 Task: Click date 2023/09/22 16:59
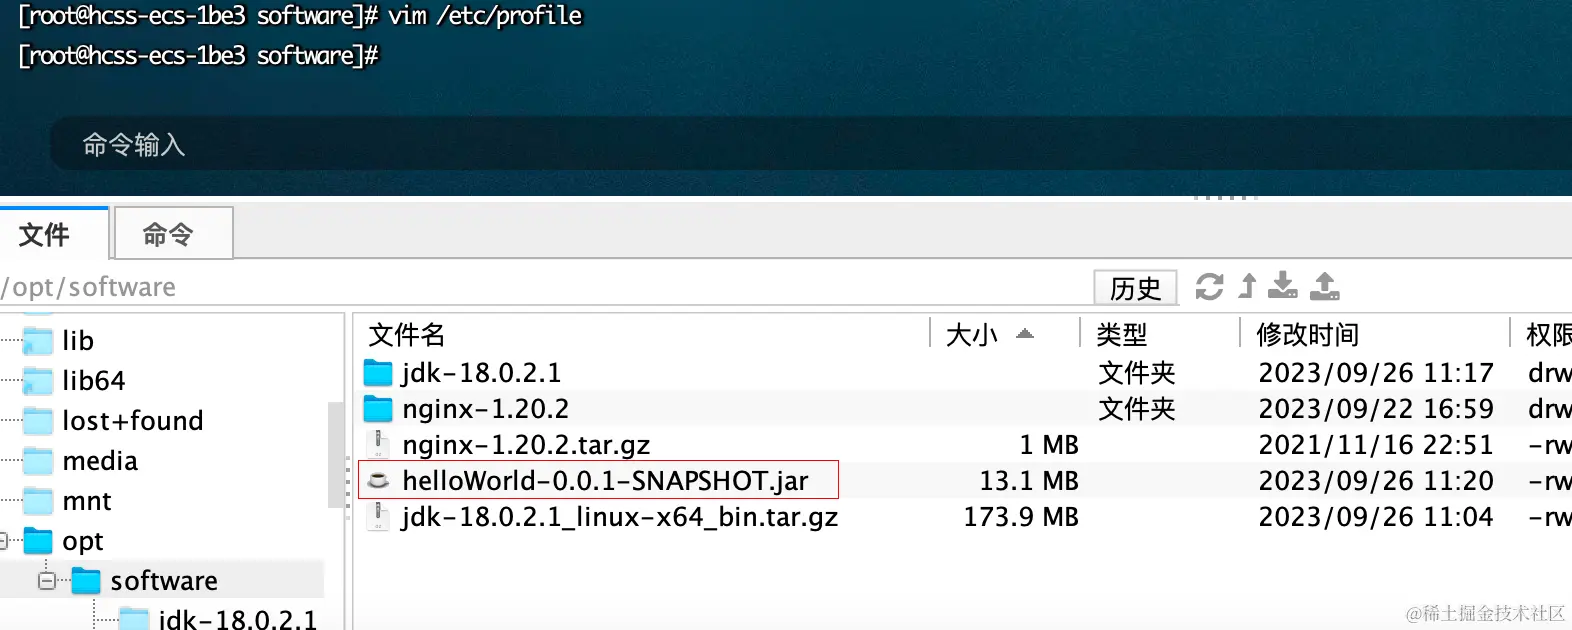(x=1376, y=409)
